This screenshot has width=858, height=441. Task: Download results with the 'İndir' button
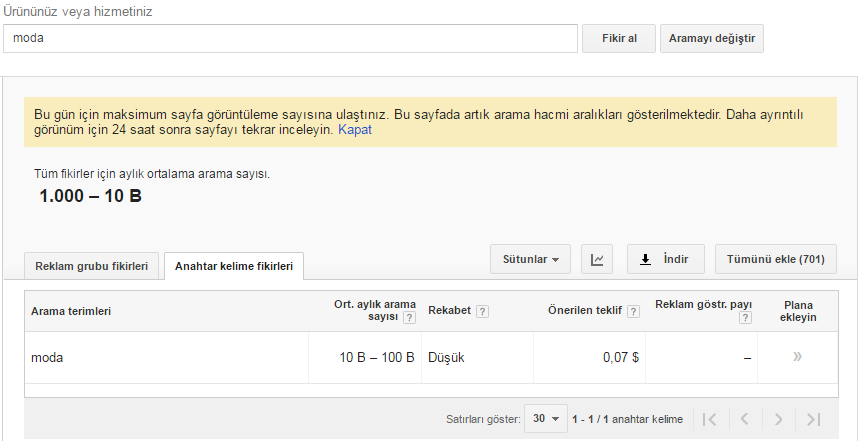tap(666, 259)
